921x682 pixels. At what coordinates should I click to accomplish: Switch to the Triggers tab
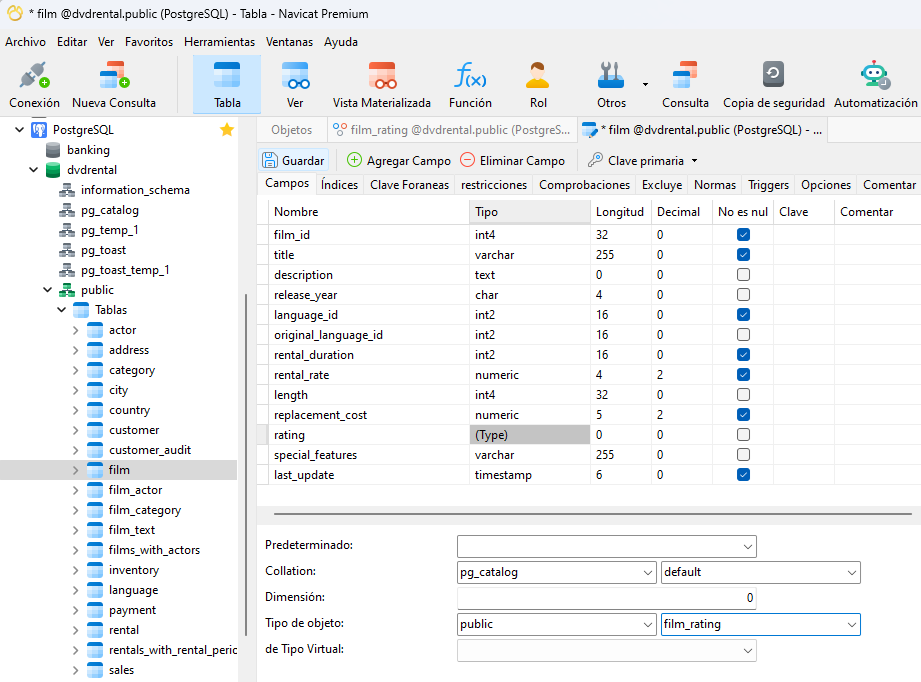[768, 184]
